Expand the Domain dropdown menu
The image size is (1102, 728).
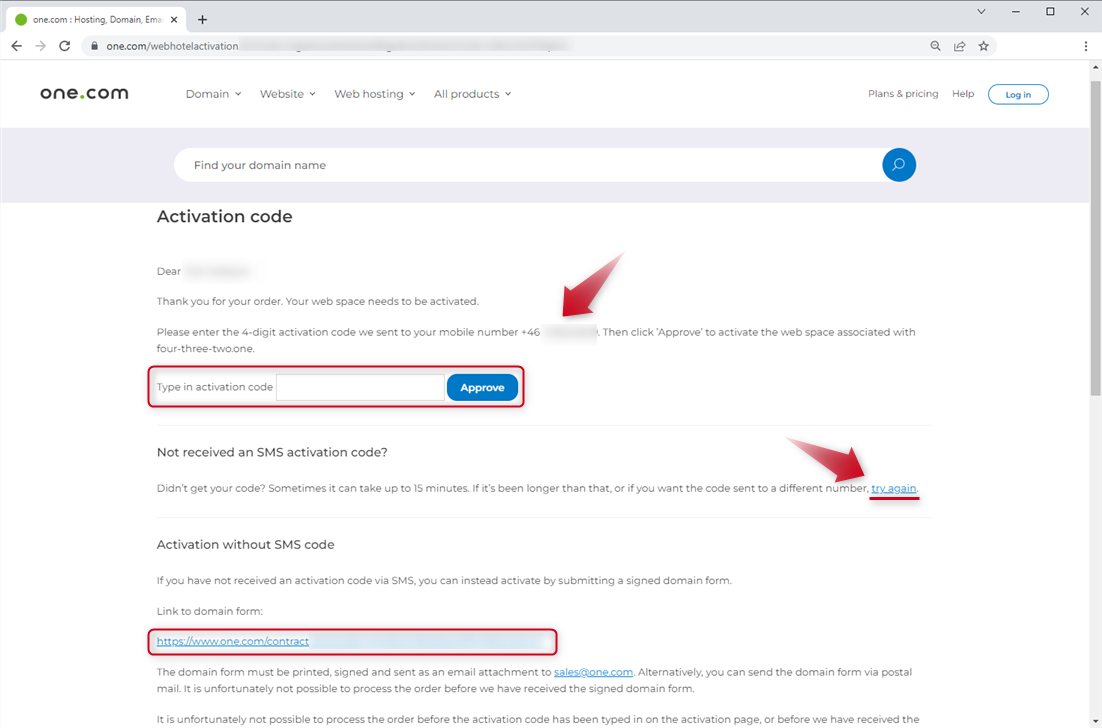[213, 94]
